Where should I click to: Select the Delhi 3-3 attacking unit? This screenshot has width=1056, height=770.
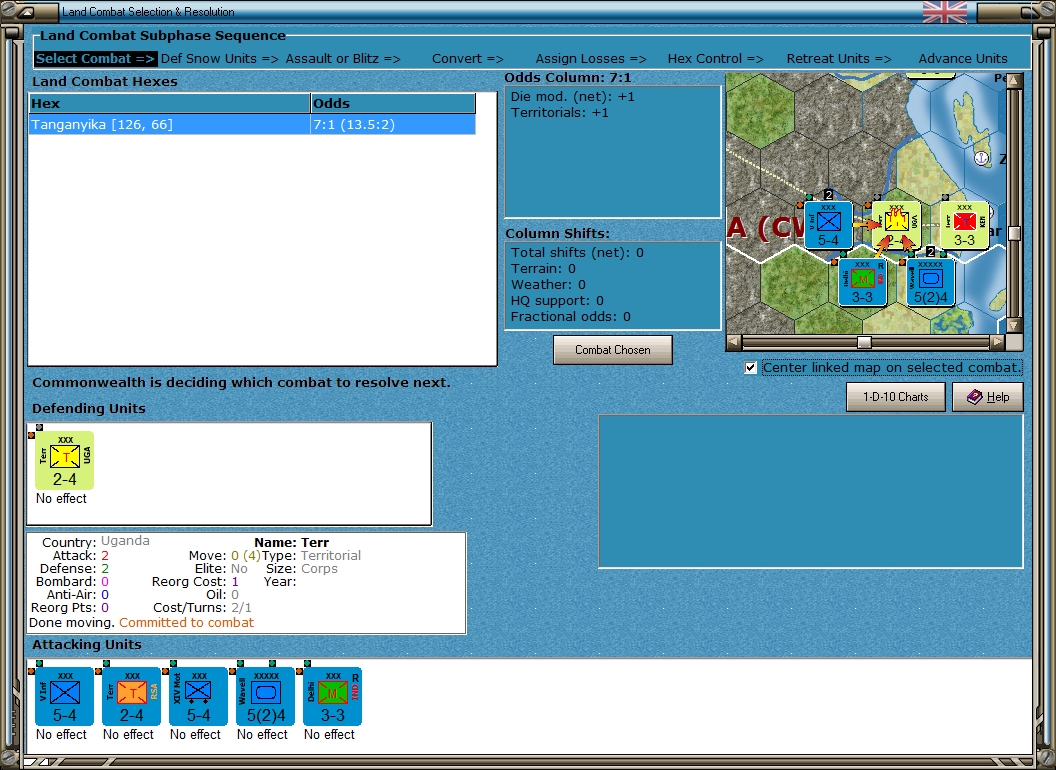coord(332,696)
